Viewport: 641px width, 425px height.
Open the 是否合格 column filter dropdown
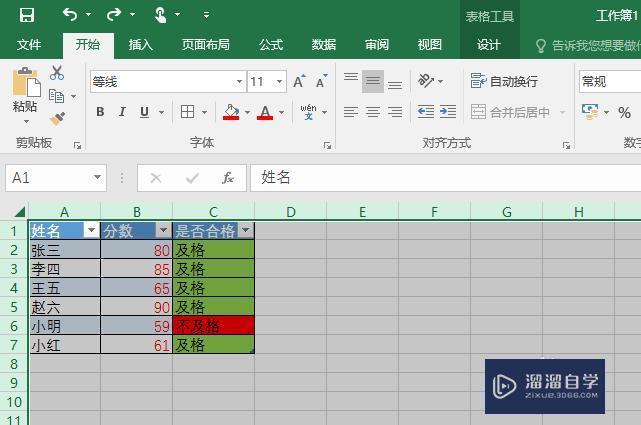tap(245, 230)
